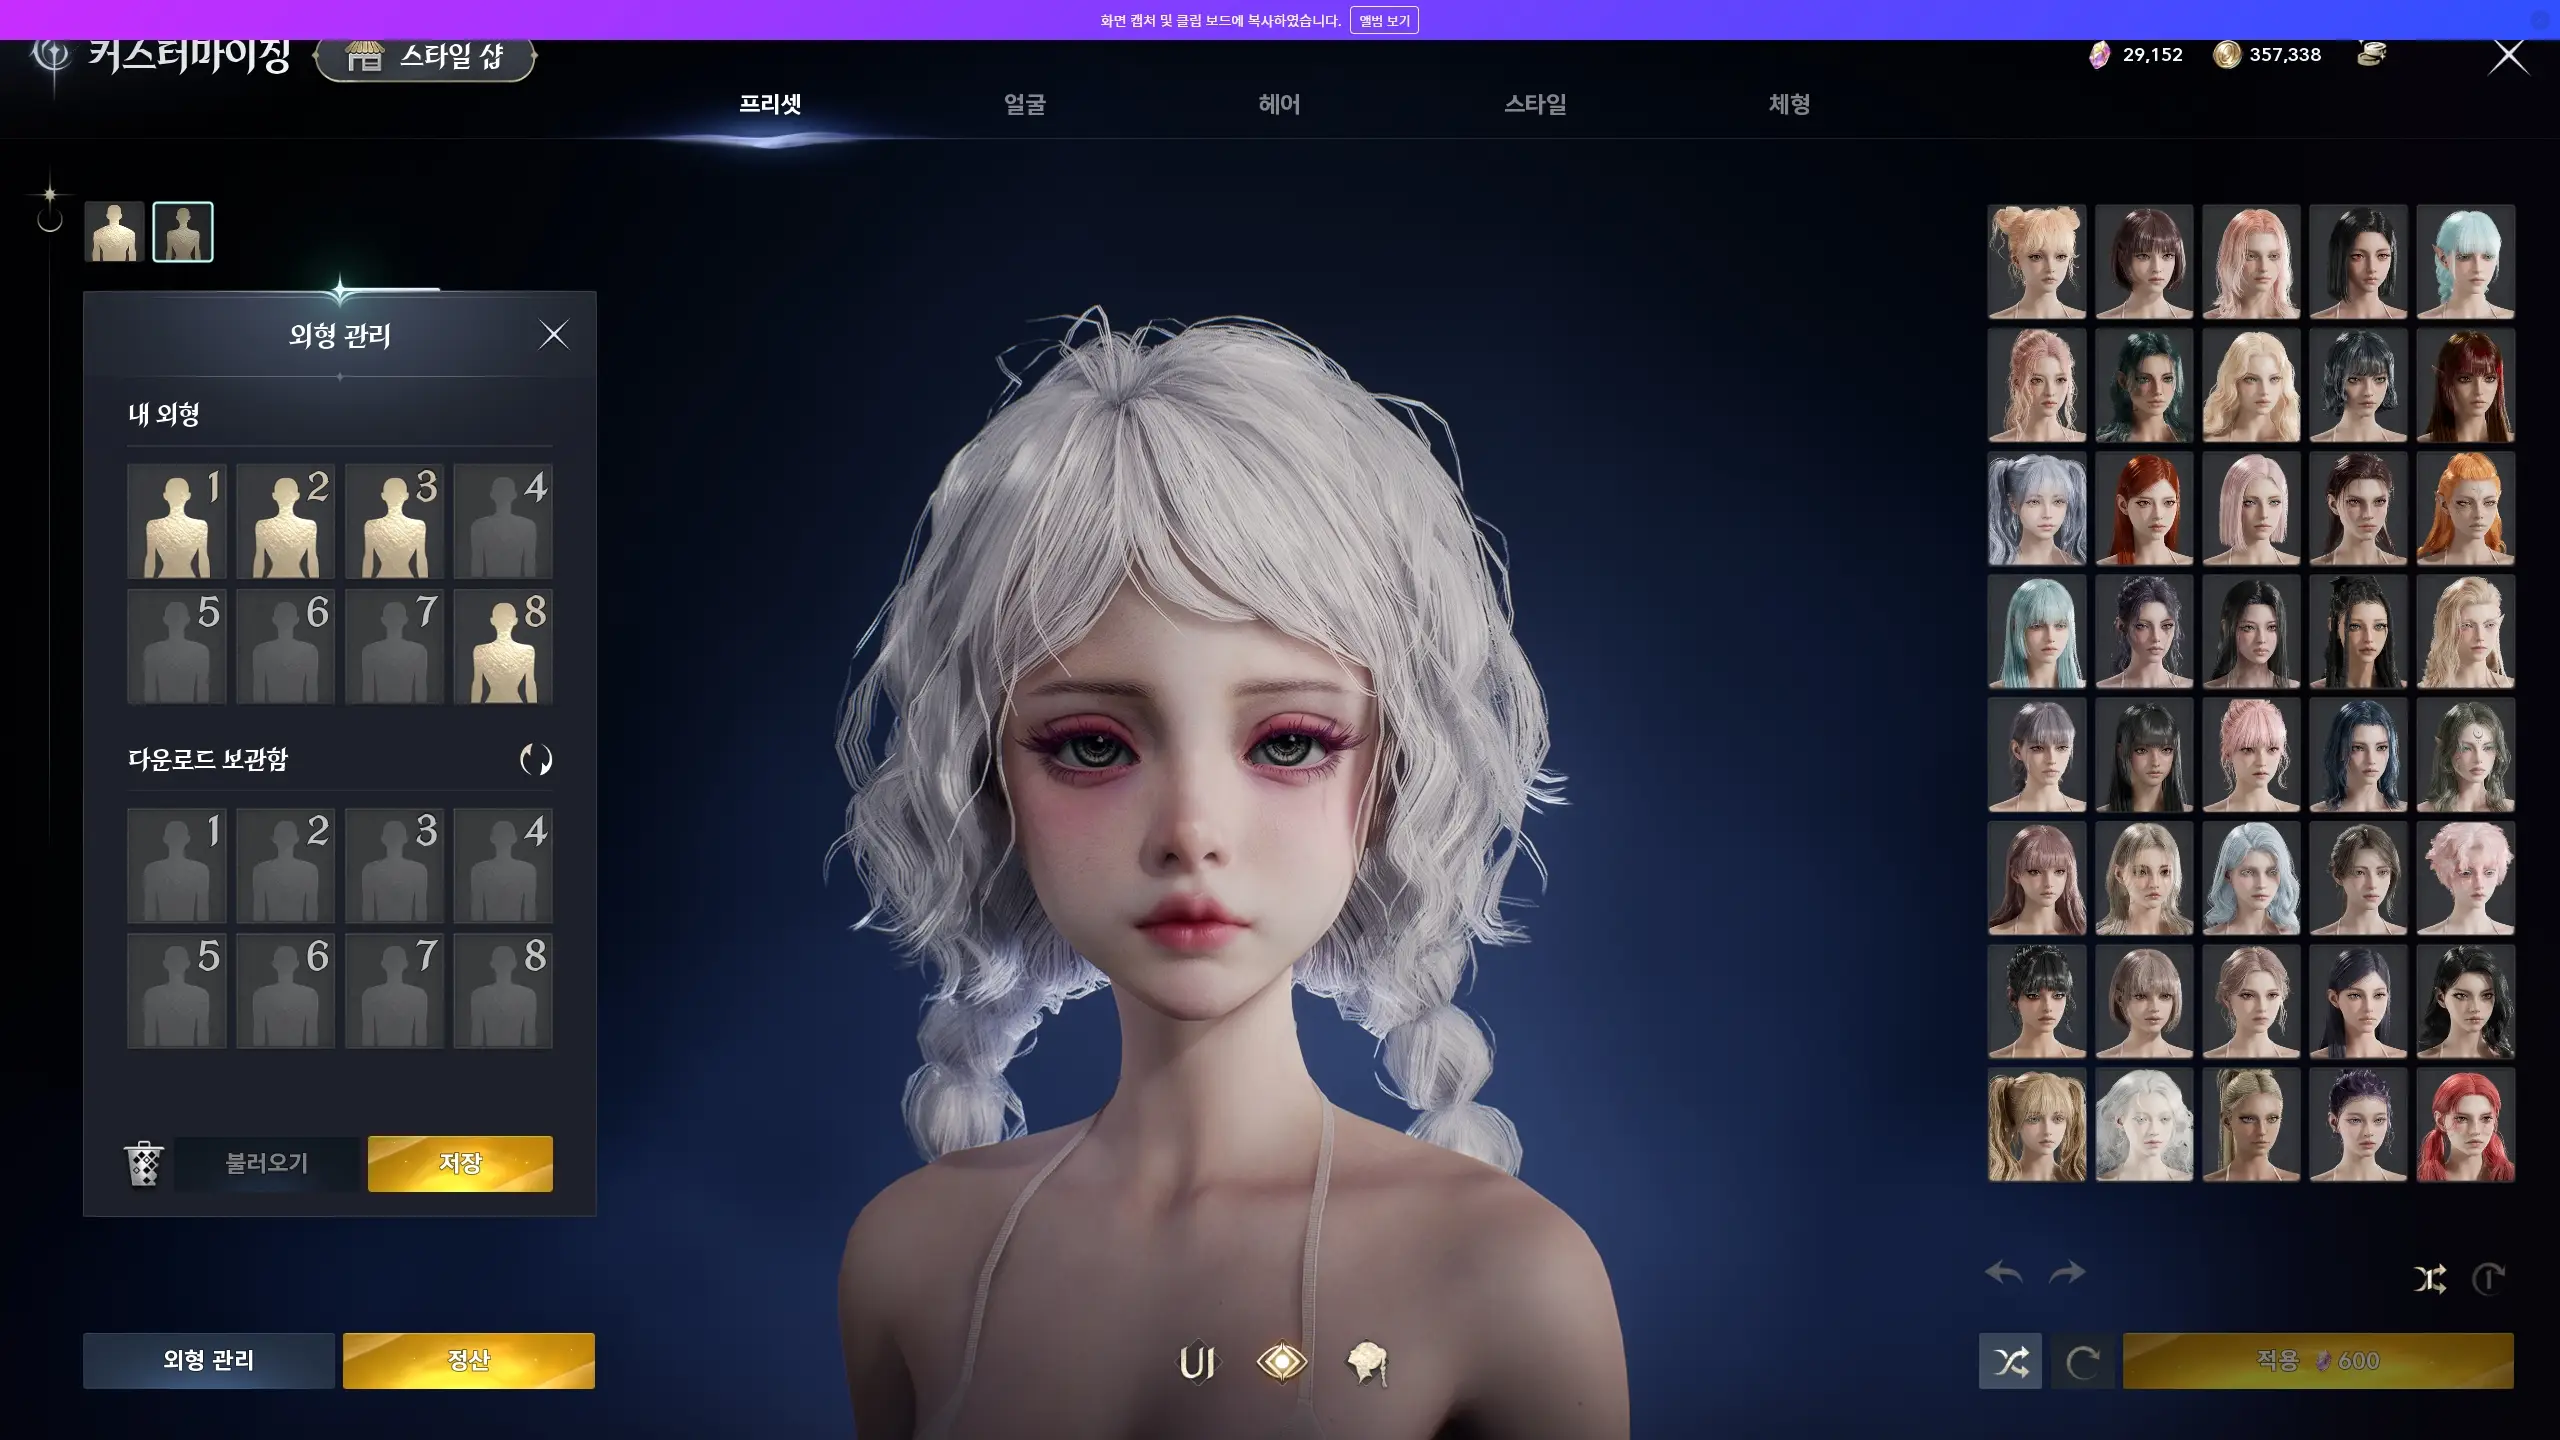
Task: Click the stacked coins currency icon
Action: coord(2372,53)
